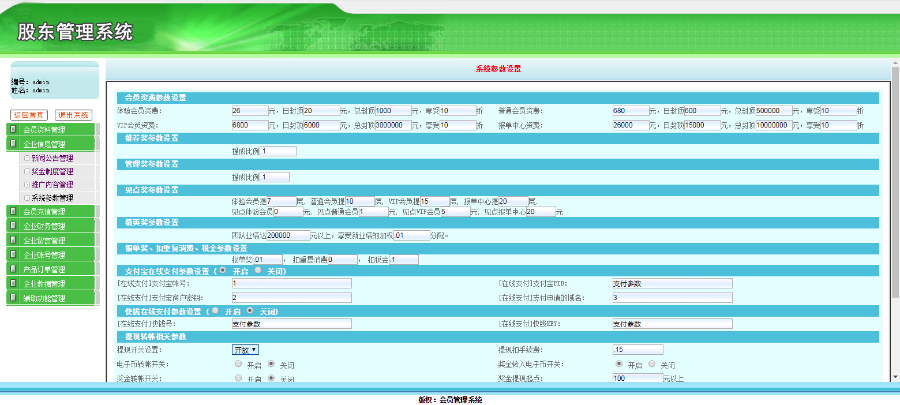The height and width of the screenshot is (405, 900).
Task: Enable 电子币转账开关 by selecting 开启
Action: pyautogui.click(x=237, y=365)
